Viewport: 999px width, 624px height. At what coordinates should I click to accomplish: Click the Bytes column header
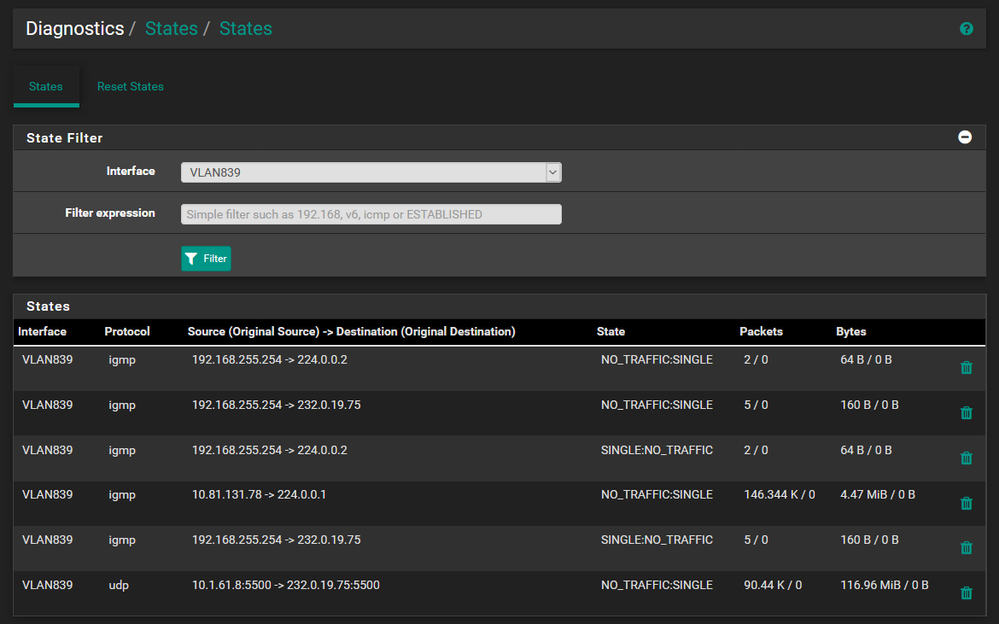click(x=851, y=332)
